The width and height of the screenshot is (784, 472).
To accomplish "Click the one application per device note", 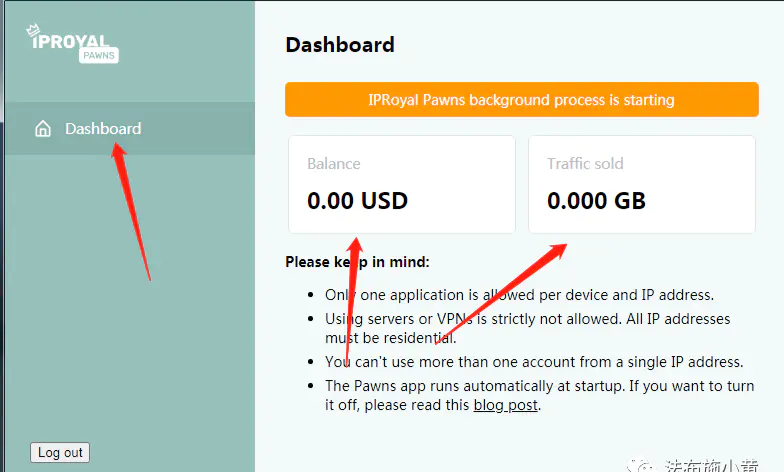I will tap(520, 295).
